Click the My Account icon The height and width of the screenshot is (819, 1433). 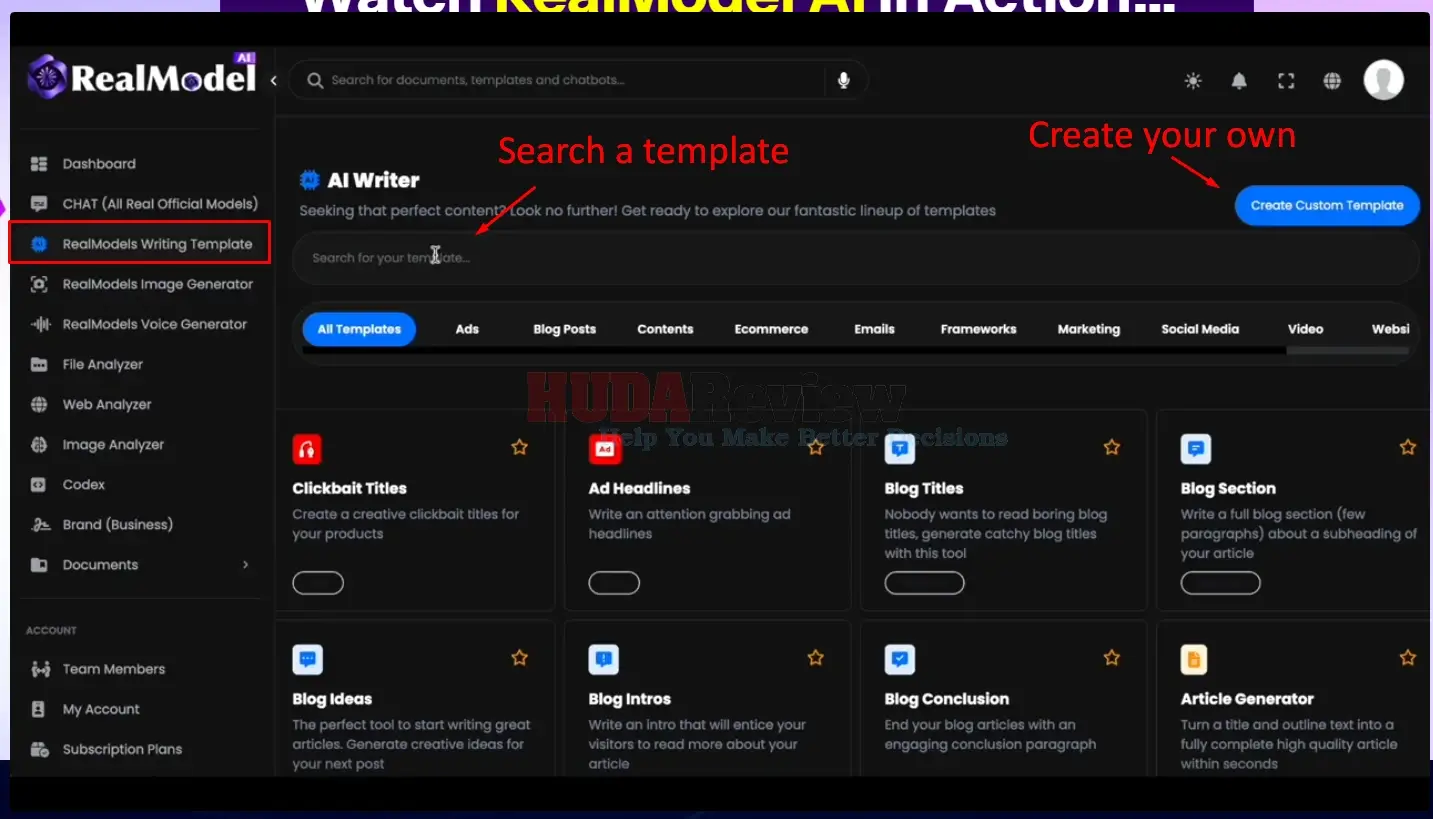[x=39, y=709]
